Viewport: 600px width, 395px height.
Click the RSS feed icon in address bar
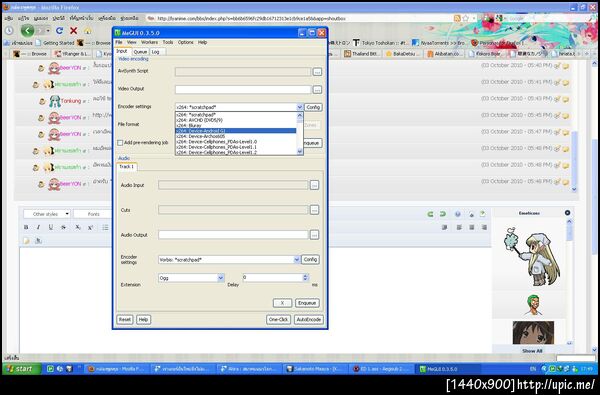pos(457,18)
